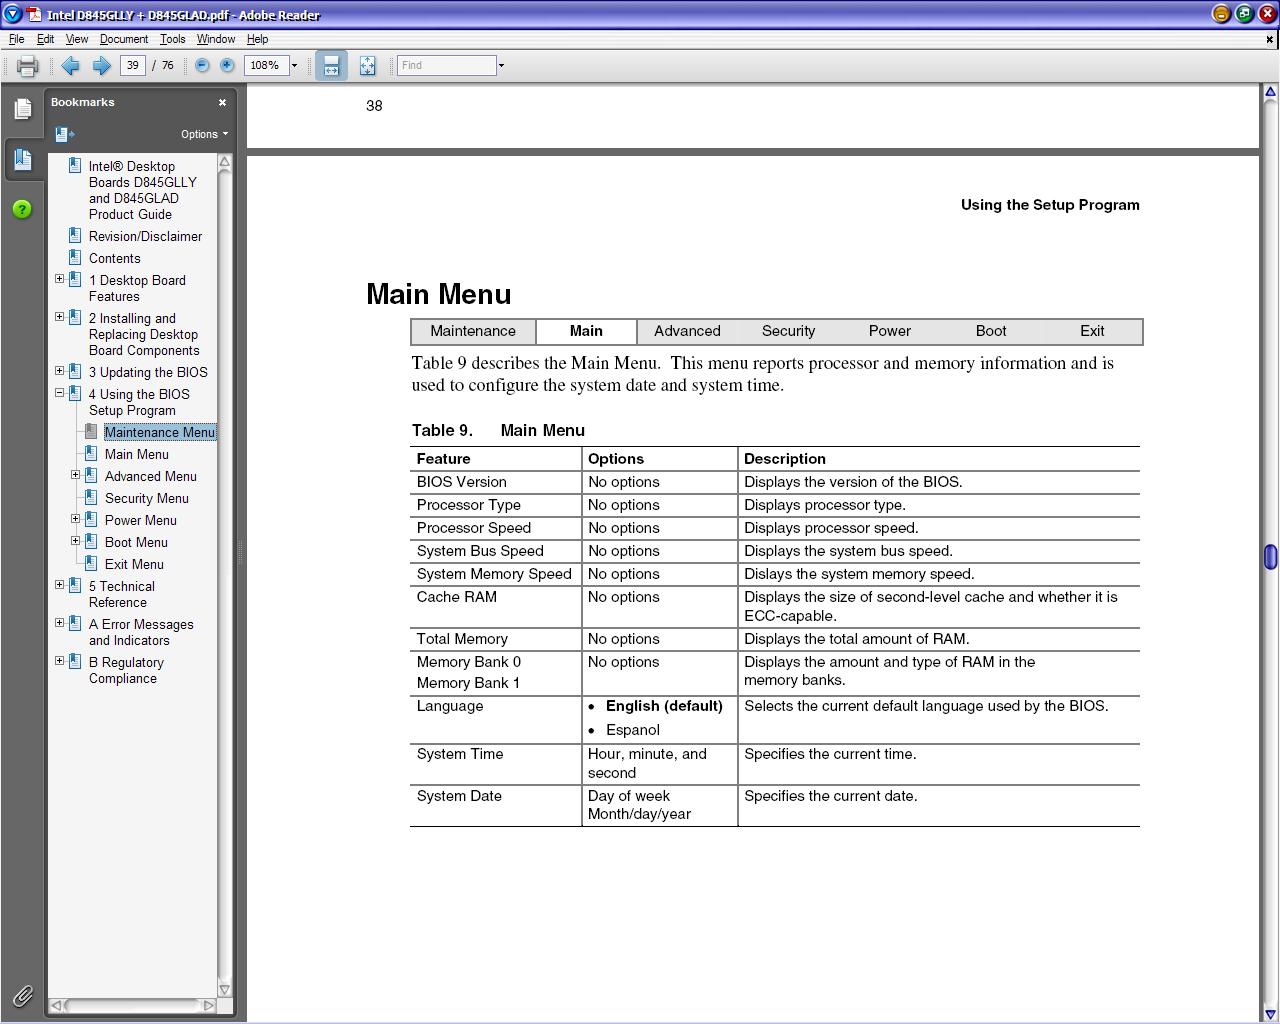Viewport: 1280px width, 1024px height.
Task: Expand '3 Updating the BIOS' bookmark
Action: 59,371
